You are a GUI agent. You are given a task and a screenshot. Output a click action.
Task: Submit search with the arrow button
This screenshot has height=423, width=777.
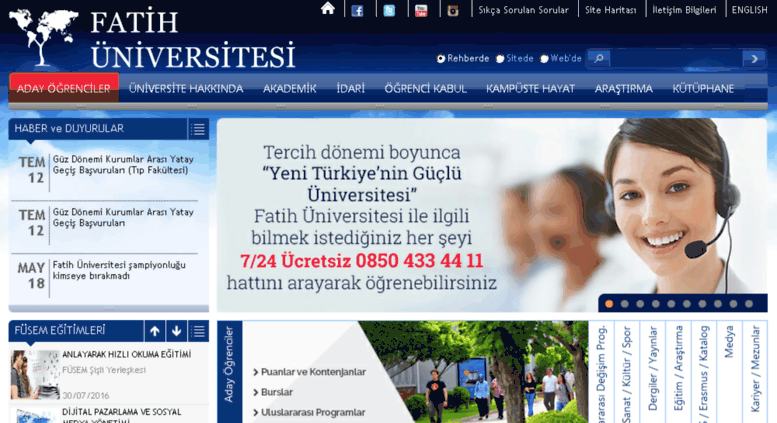(754, 58)
